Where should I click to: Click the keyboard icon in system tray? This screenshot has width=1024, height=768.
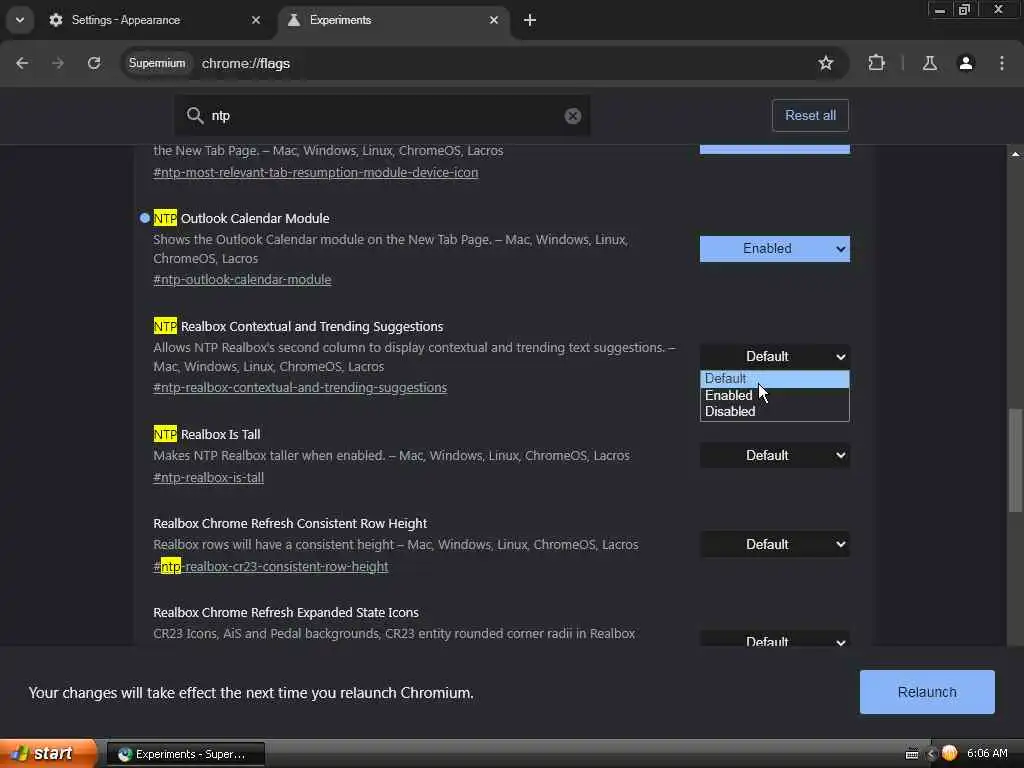coord(912,754)
